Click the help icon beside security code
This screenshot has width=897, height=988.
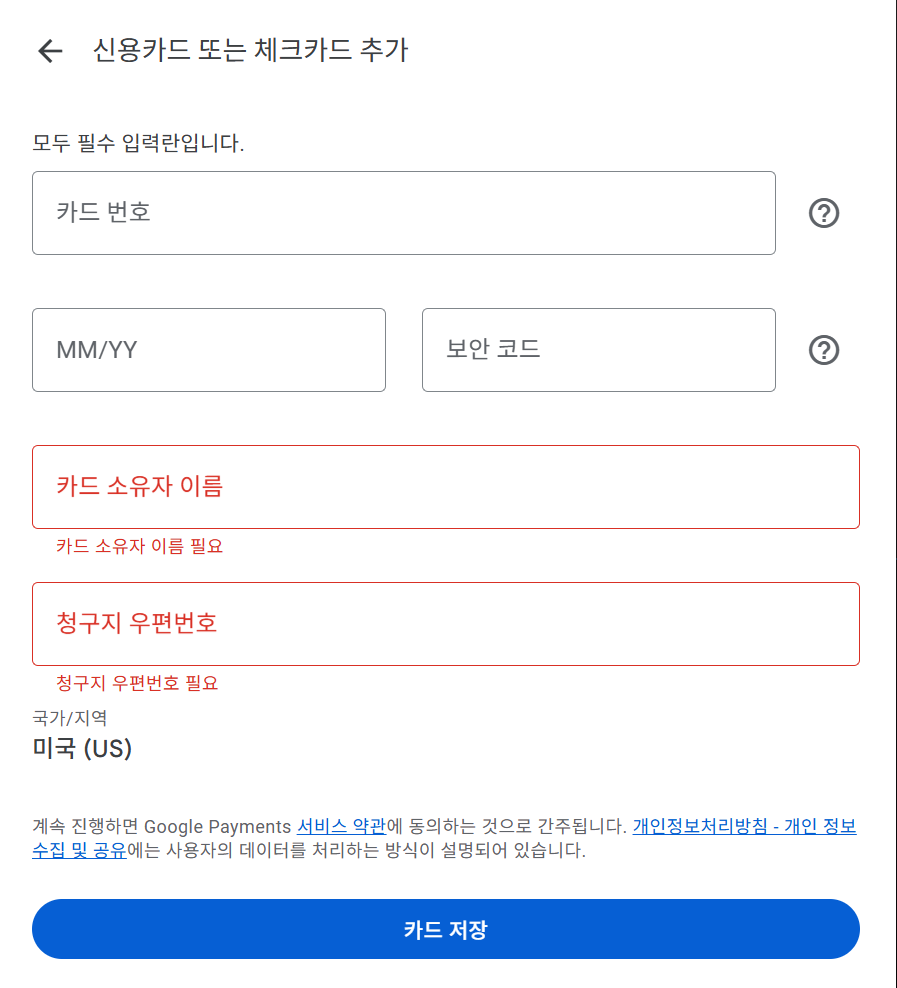point(823,350)
